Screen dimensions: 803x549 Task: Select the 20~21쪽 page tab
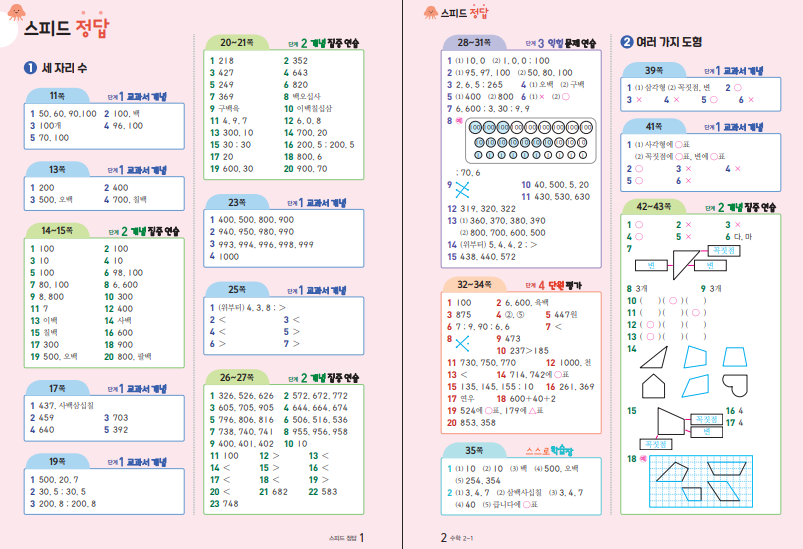(237, 43)
